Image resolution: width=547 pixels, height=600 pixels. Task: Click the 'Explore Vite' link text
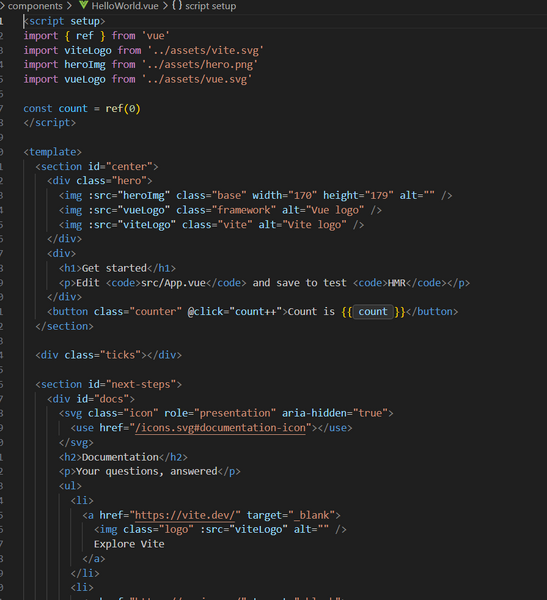(129, 544)
